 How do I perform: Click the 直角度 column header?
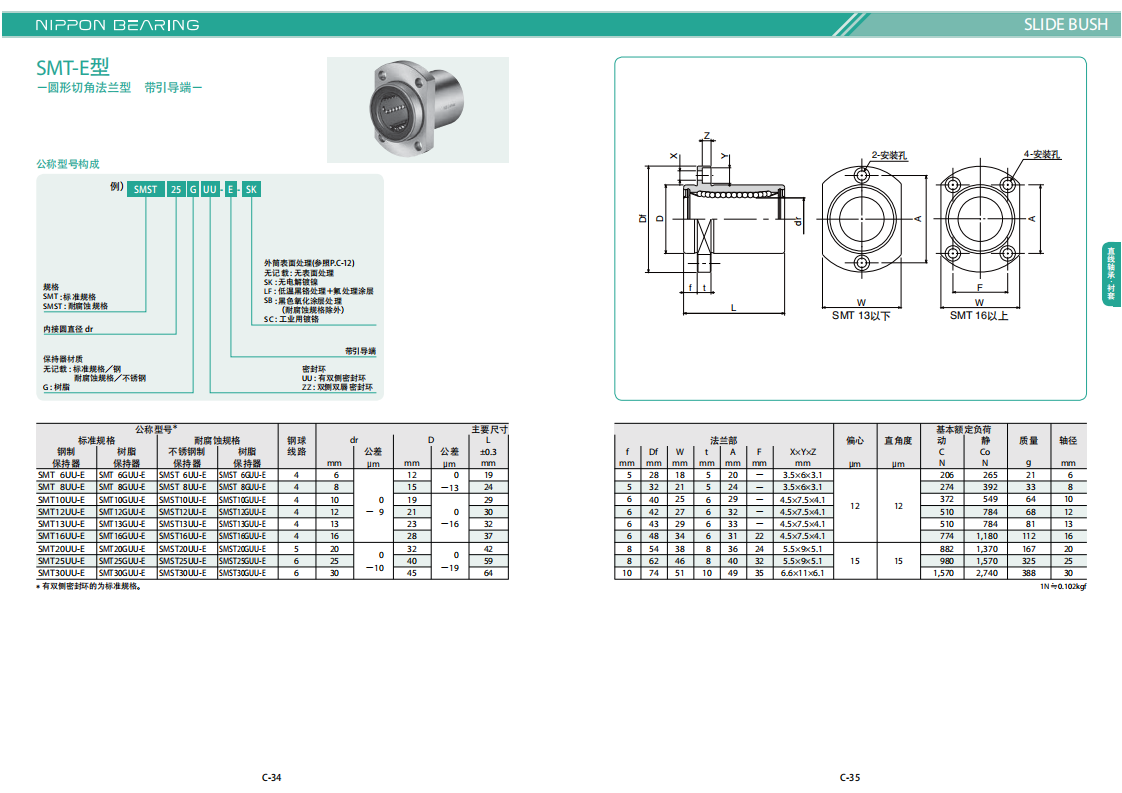pyautogui.click(x=898, y=440)
